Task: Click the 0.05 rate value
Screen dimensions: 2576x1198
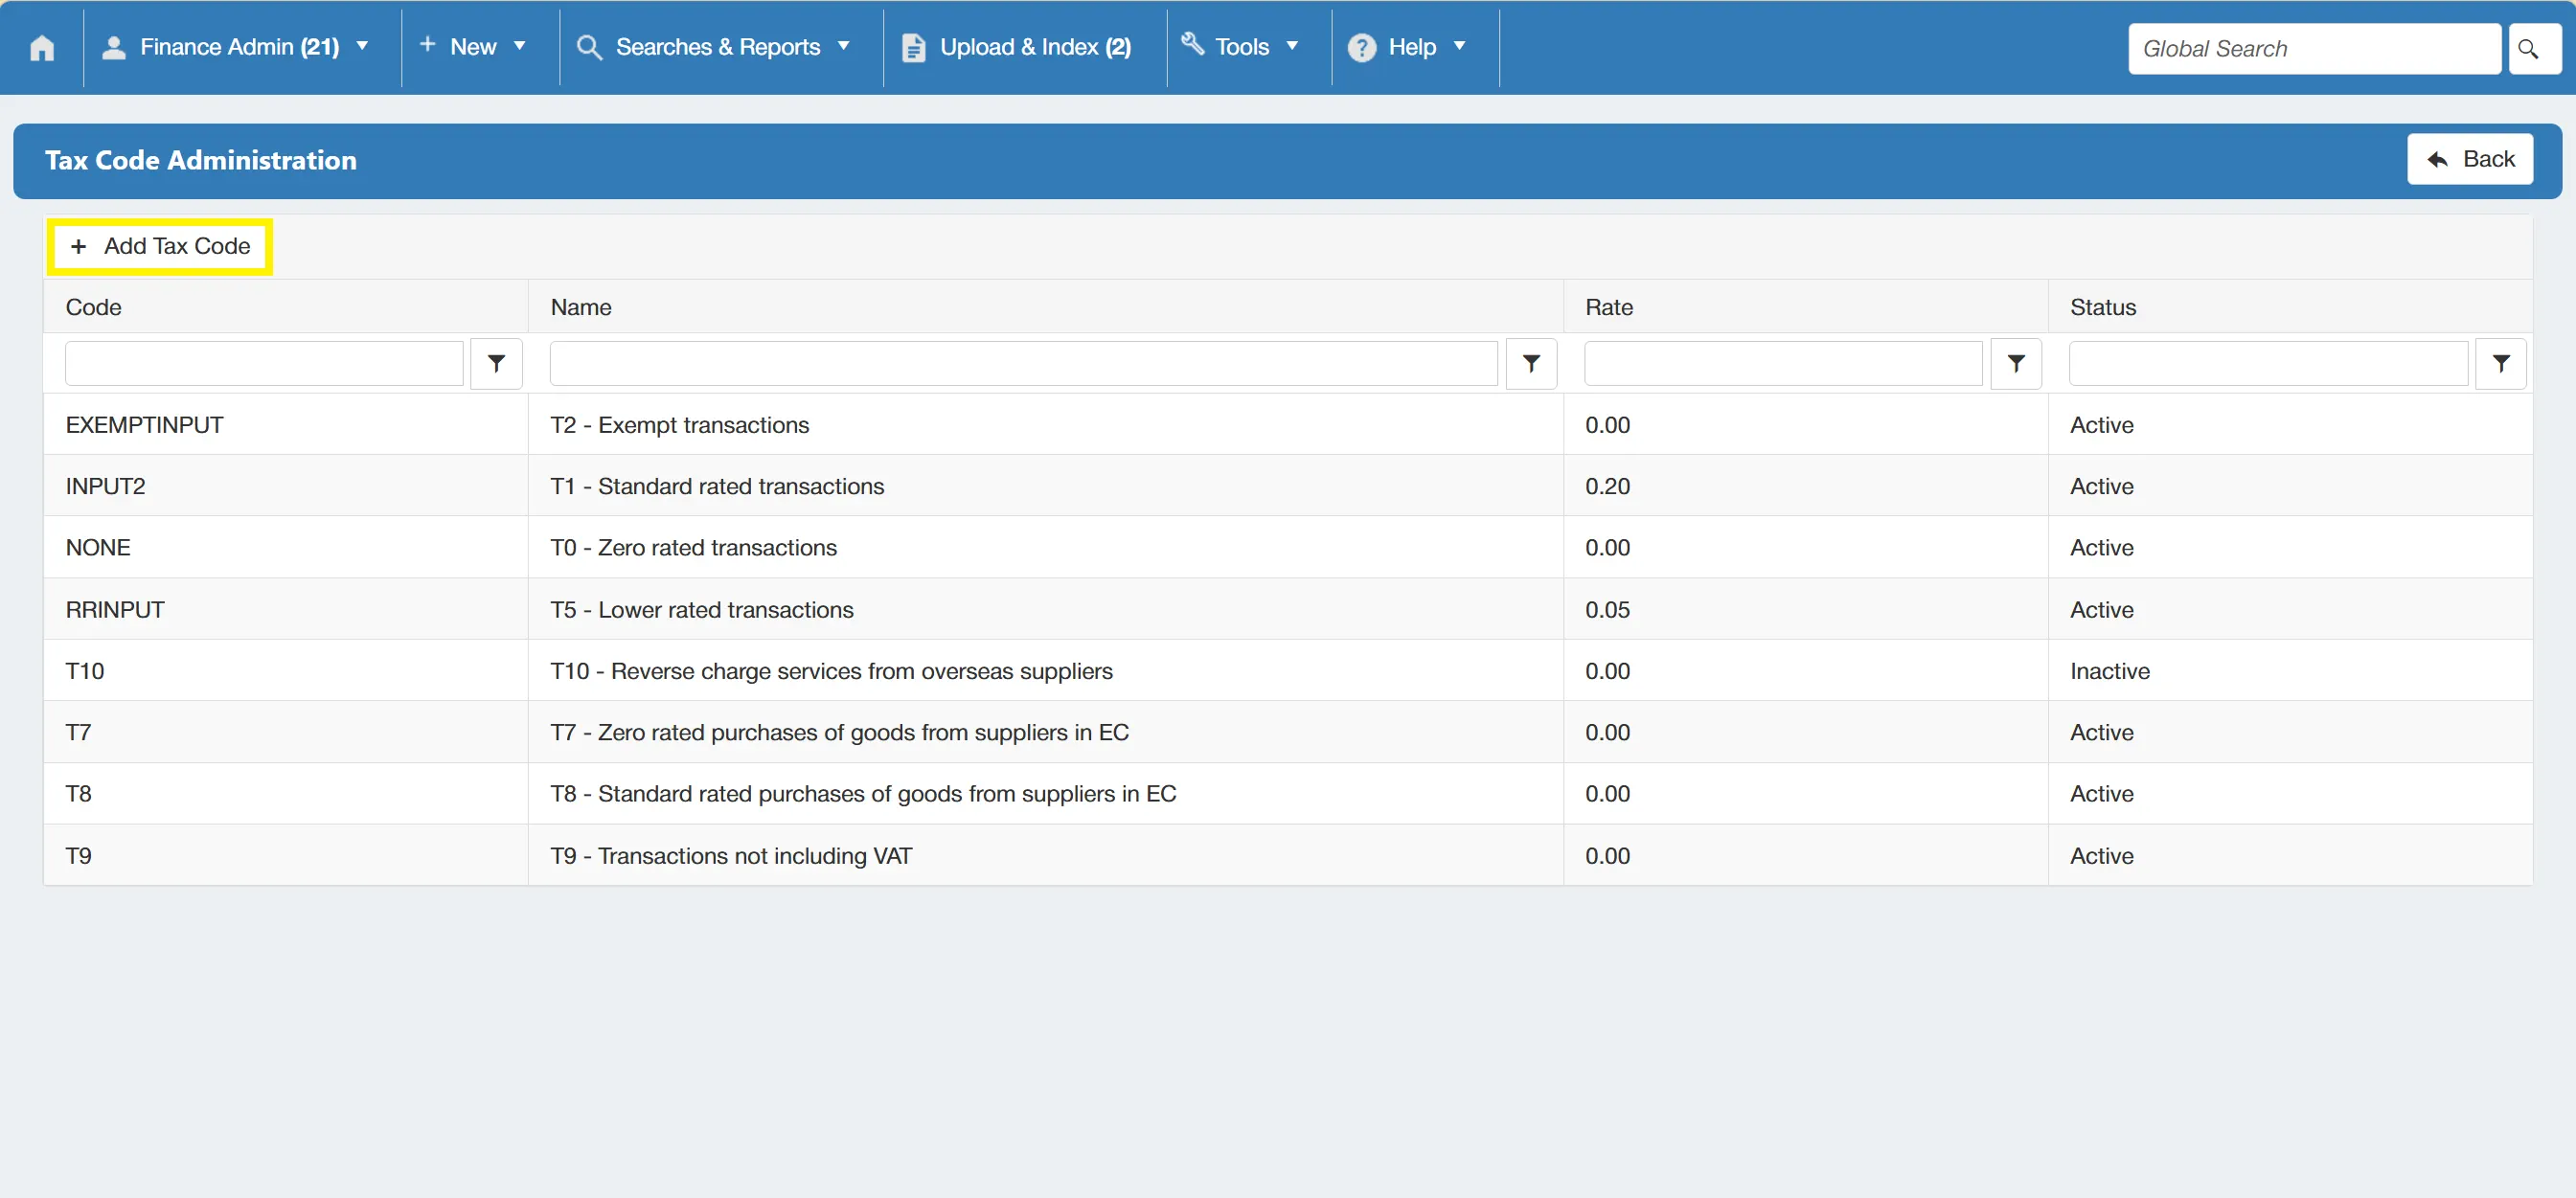Action: pyautogui.click(x=1607, y=610)
